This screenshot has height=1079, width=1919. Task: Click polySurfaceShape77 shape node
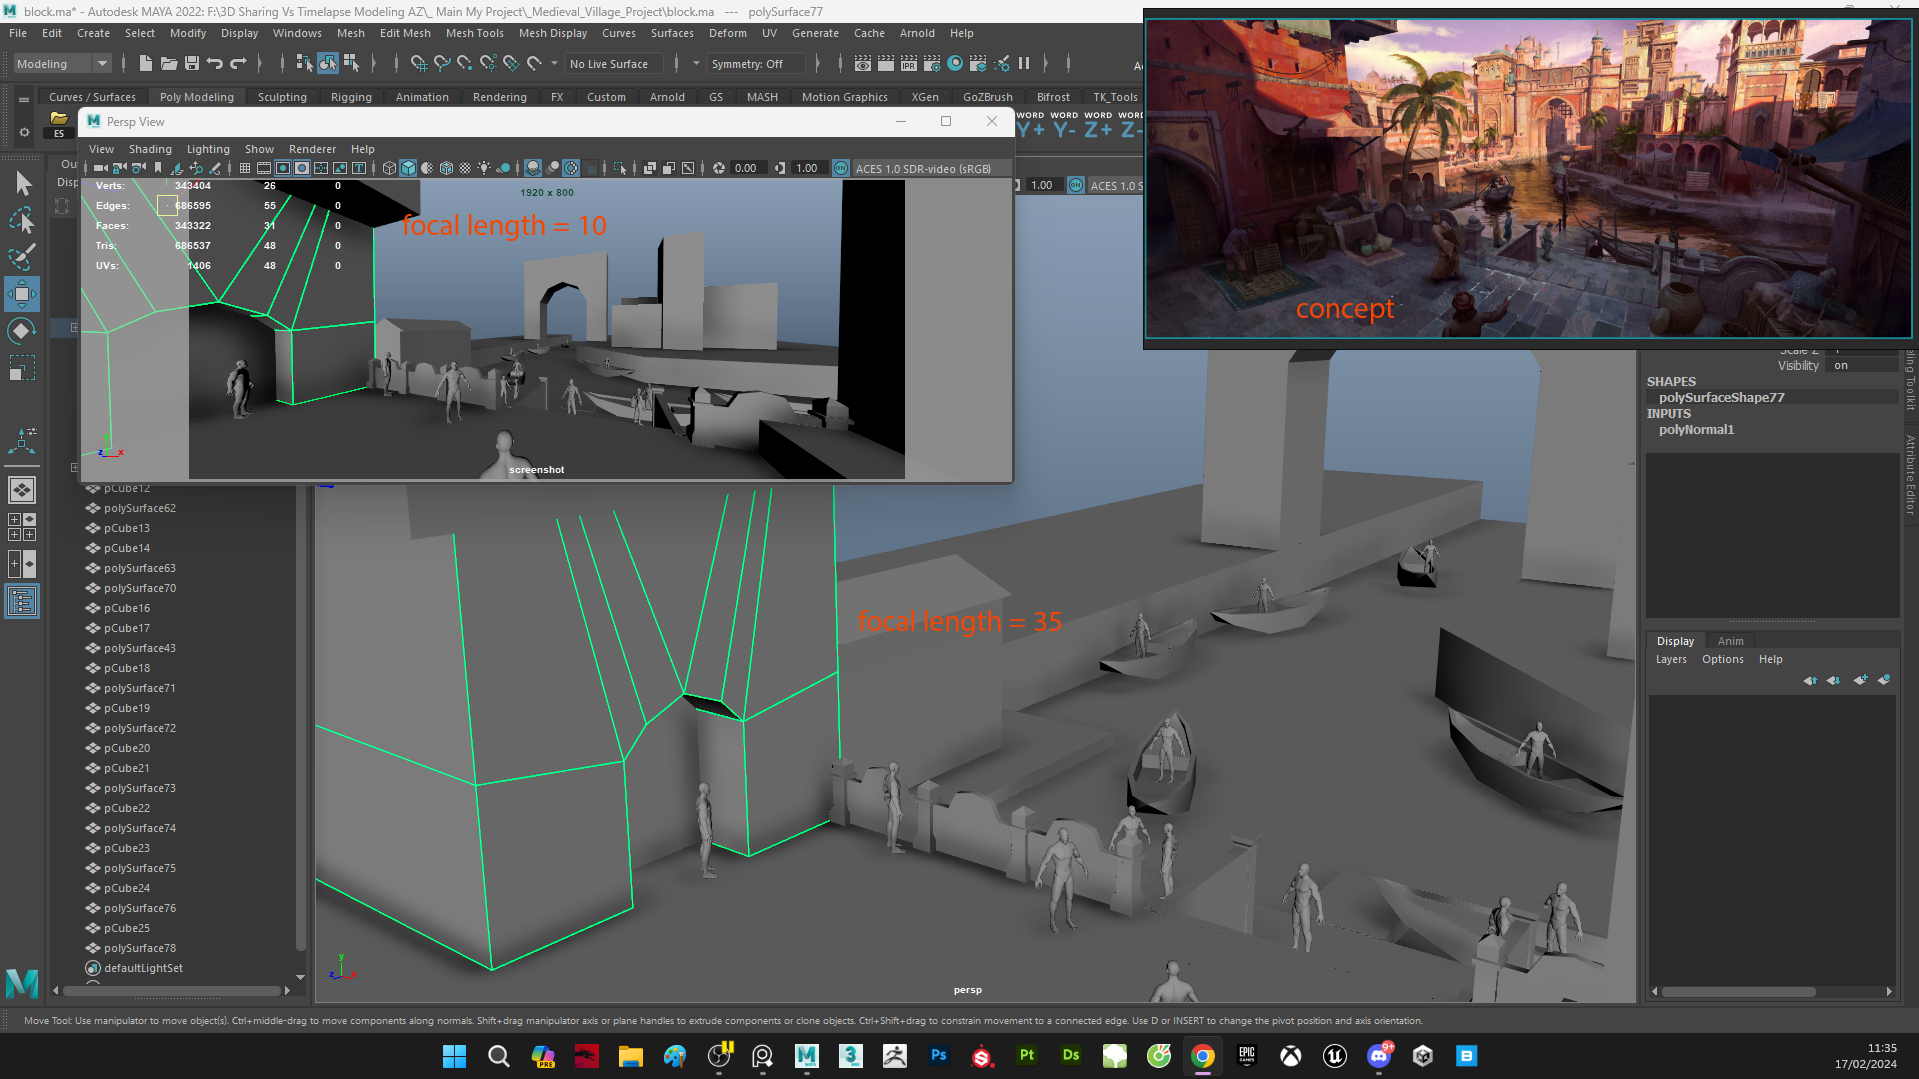pos(1721,397)
